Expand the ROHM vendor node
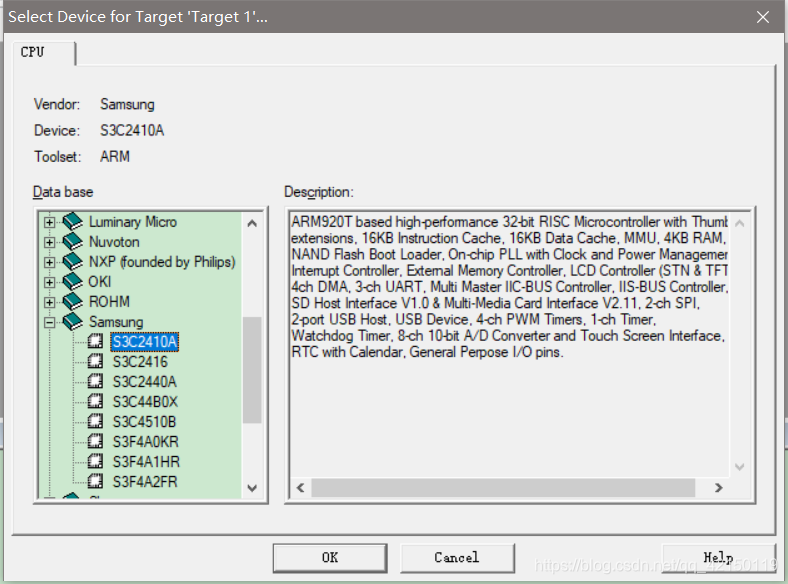Viewport: 788px width, 584px height. pos(49,303)
